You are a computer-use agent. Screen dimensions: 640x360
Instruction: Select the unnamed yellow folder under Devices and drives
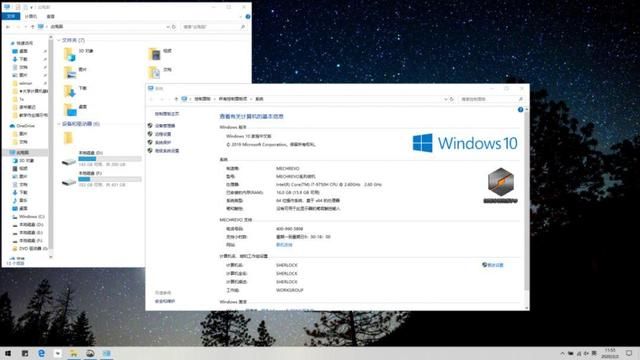(x=69, y=138)
